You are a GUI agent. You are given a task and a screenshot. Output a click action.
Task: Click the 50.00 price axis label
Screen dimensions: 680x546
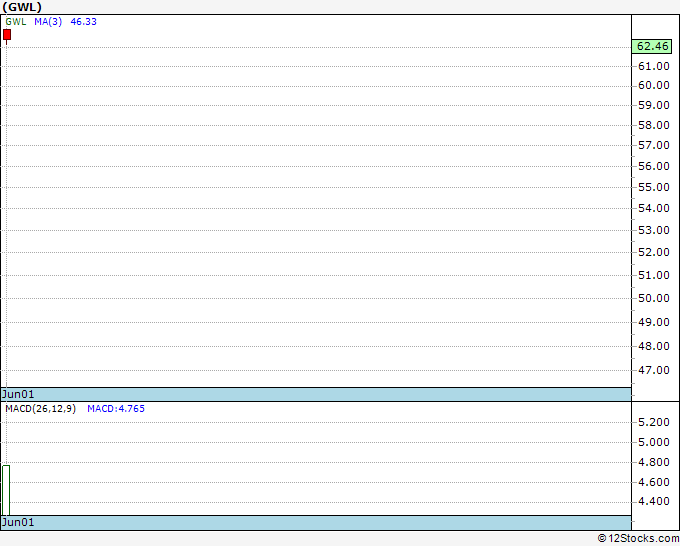[654, 298]
